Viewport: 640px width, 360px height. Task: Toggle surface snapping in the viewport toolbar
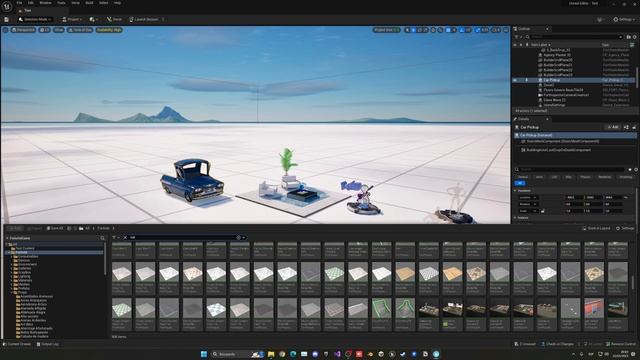pyautogui.click(x=440, y=30)
